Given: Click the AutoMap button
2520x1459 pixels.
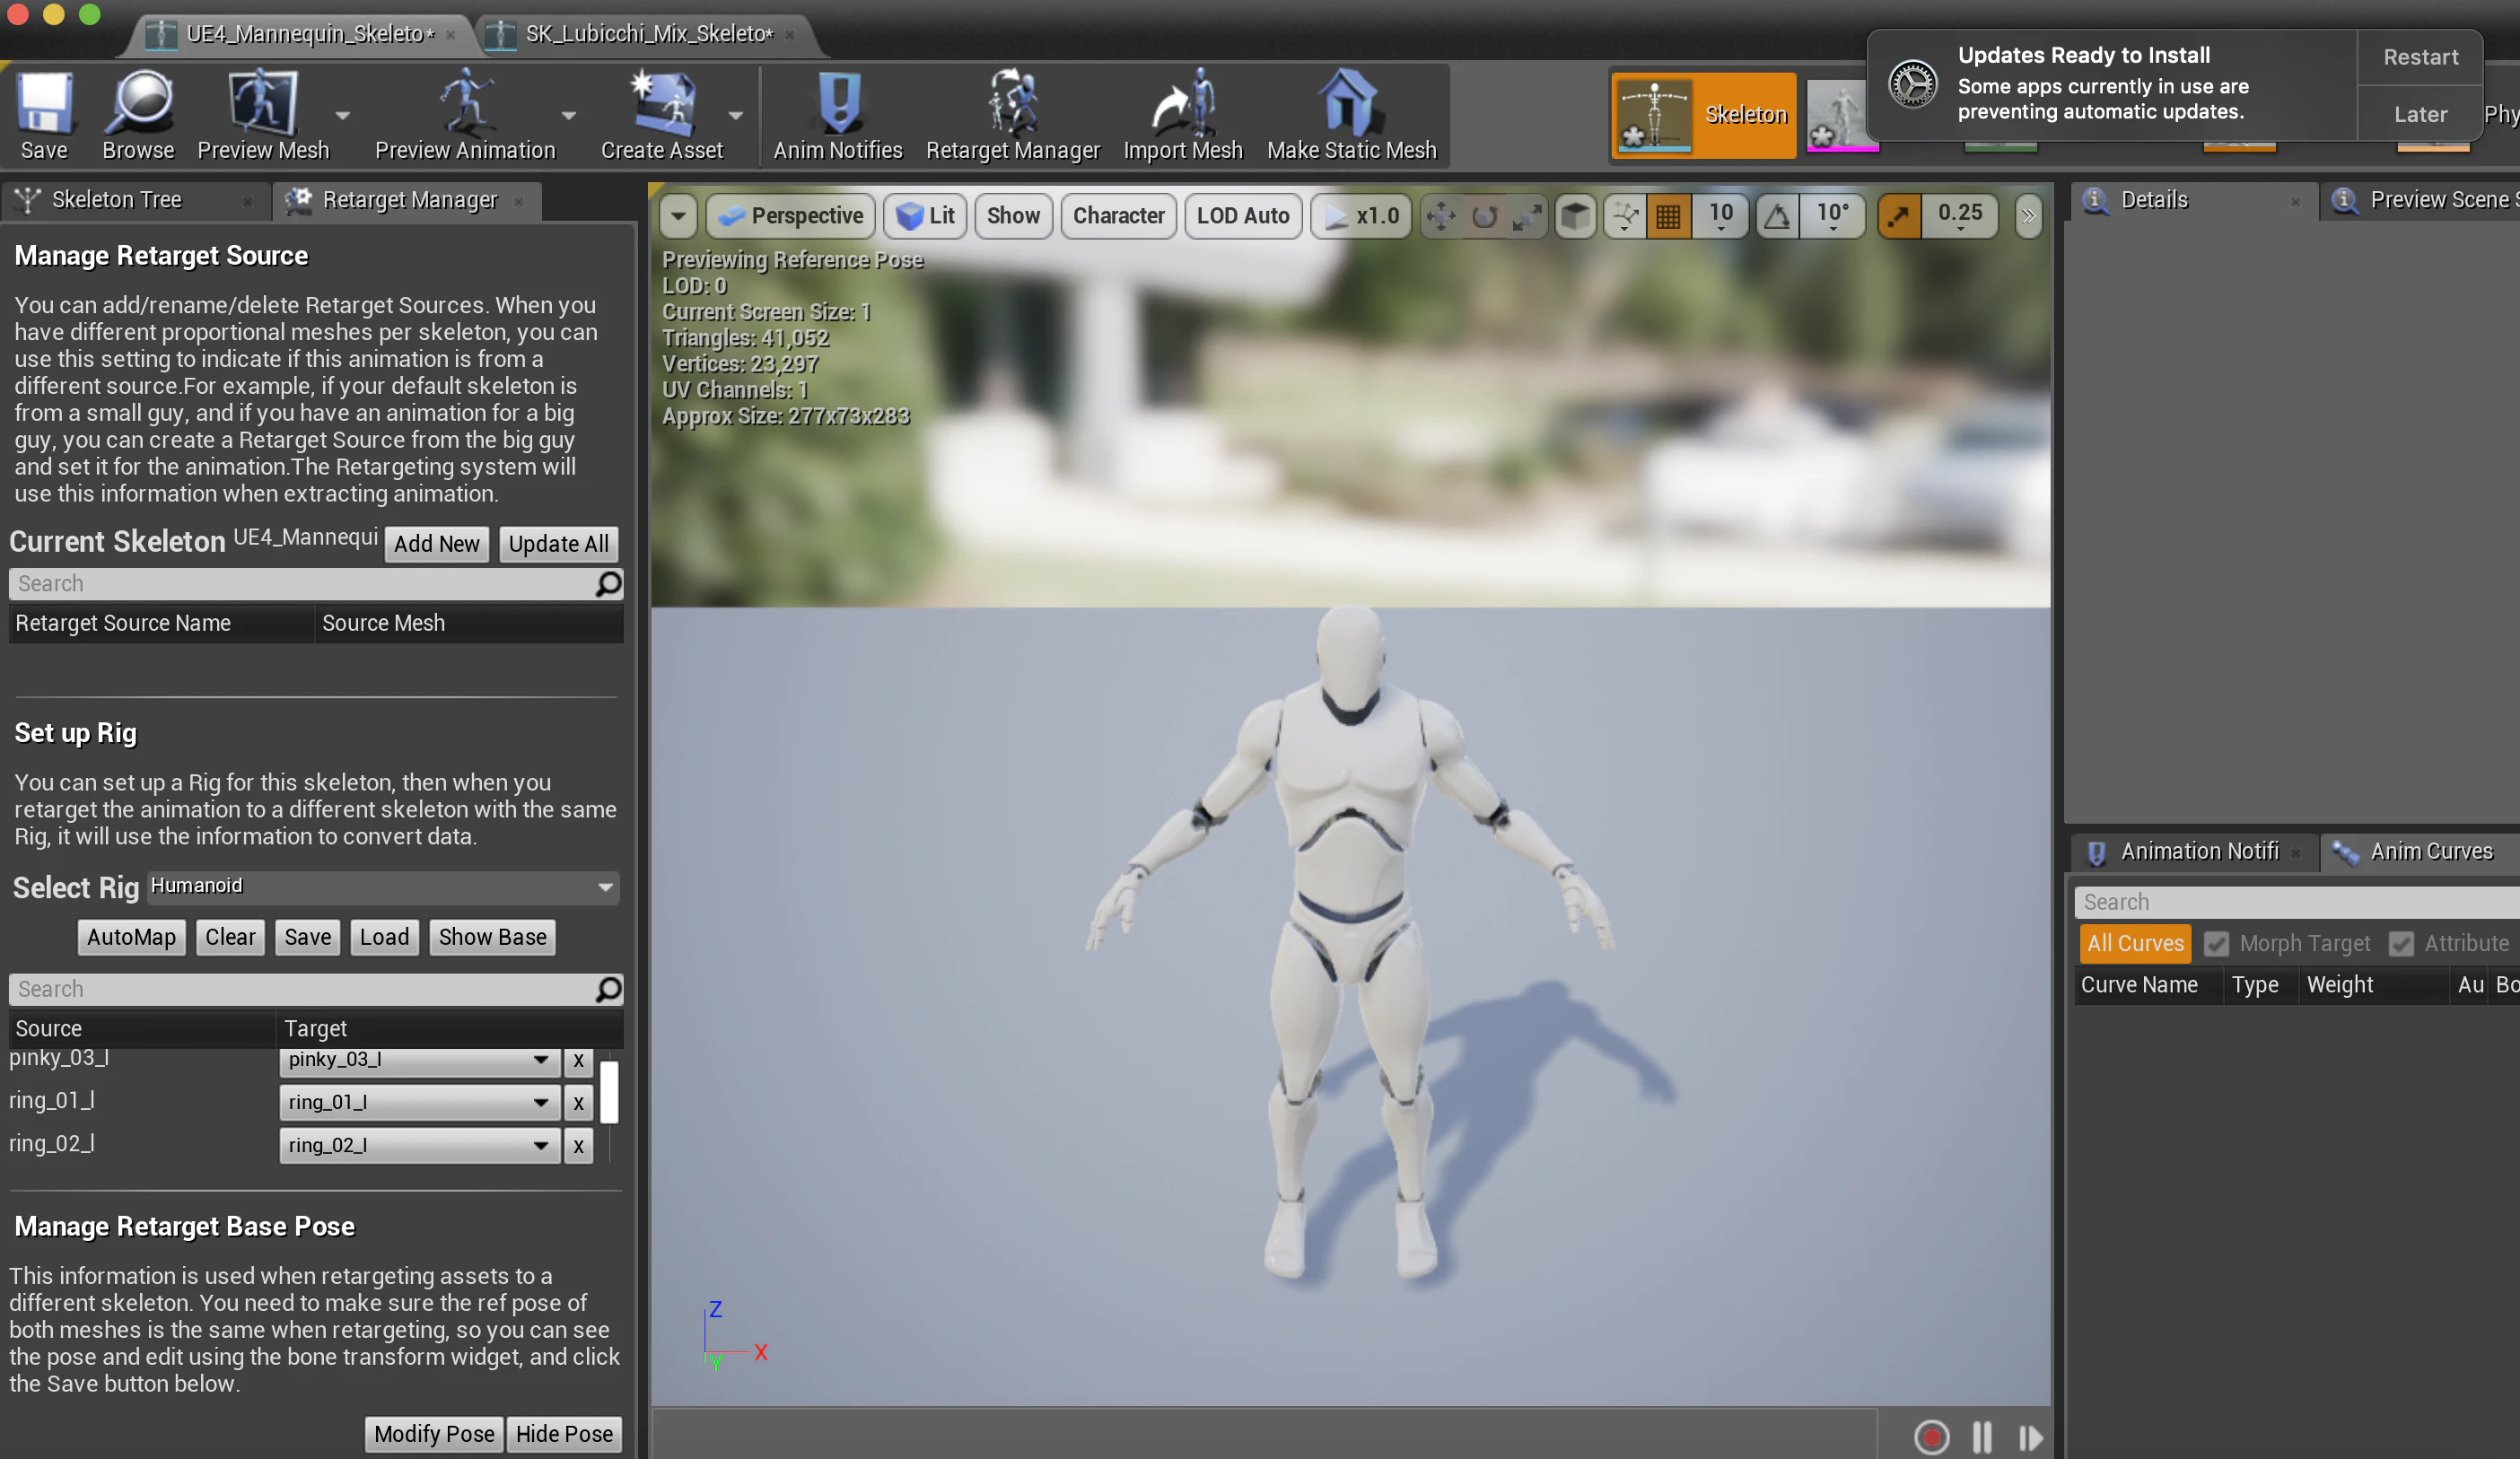Looking at the screenshot, I should coord(131,938).
